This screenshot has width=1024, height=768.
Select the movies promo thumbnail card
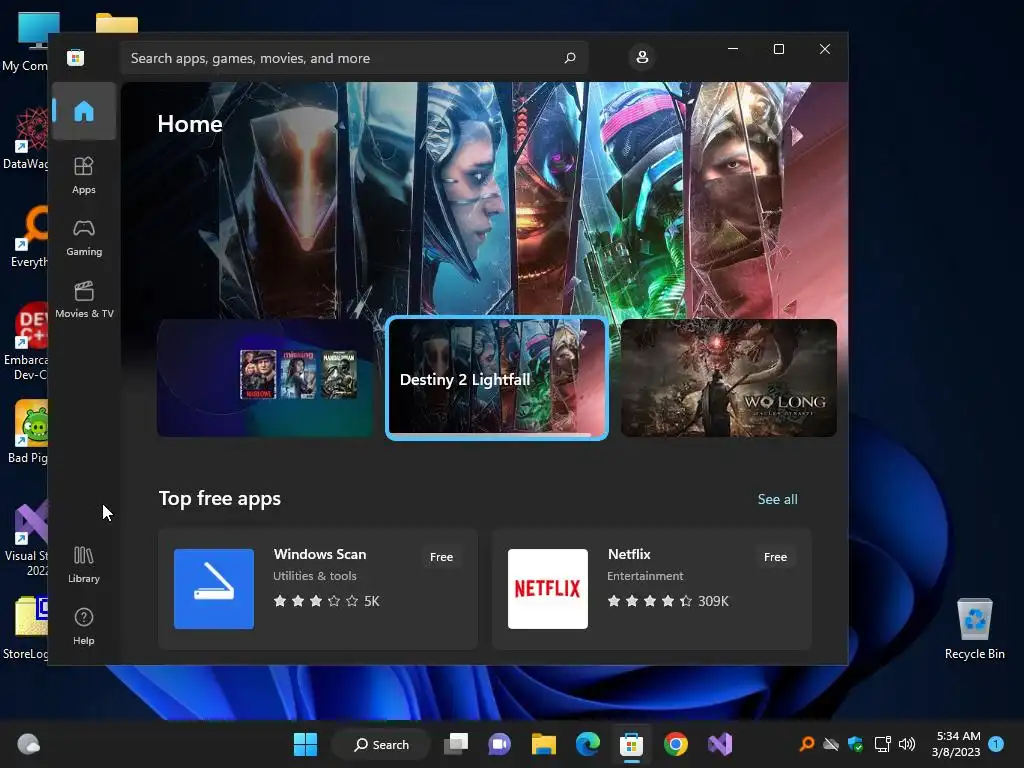(265, 378)
